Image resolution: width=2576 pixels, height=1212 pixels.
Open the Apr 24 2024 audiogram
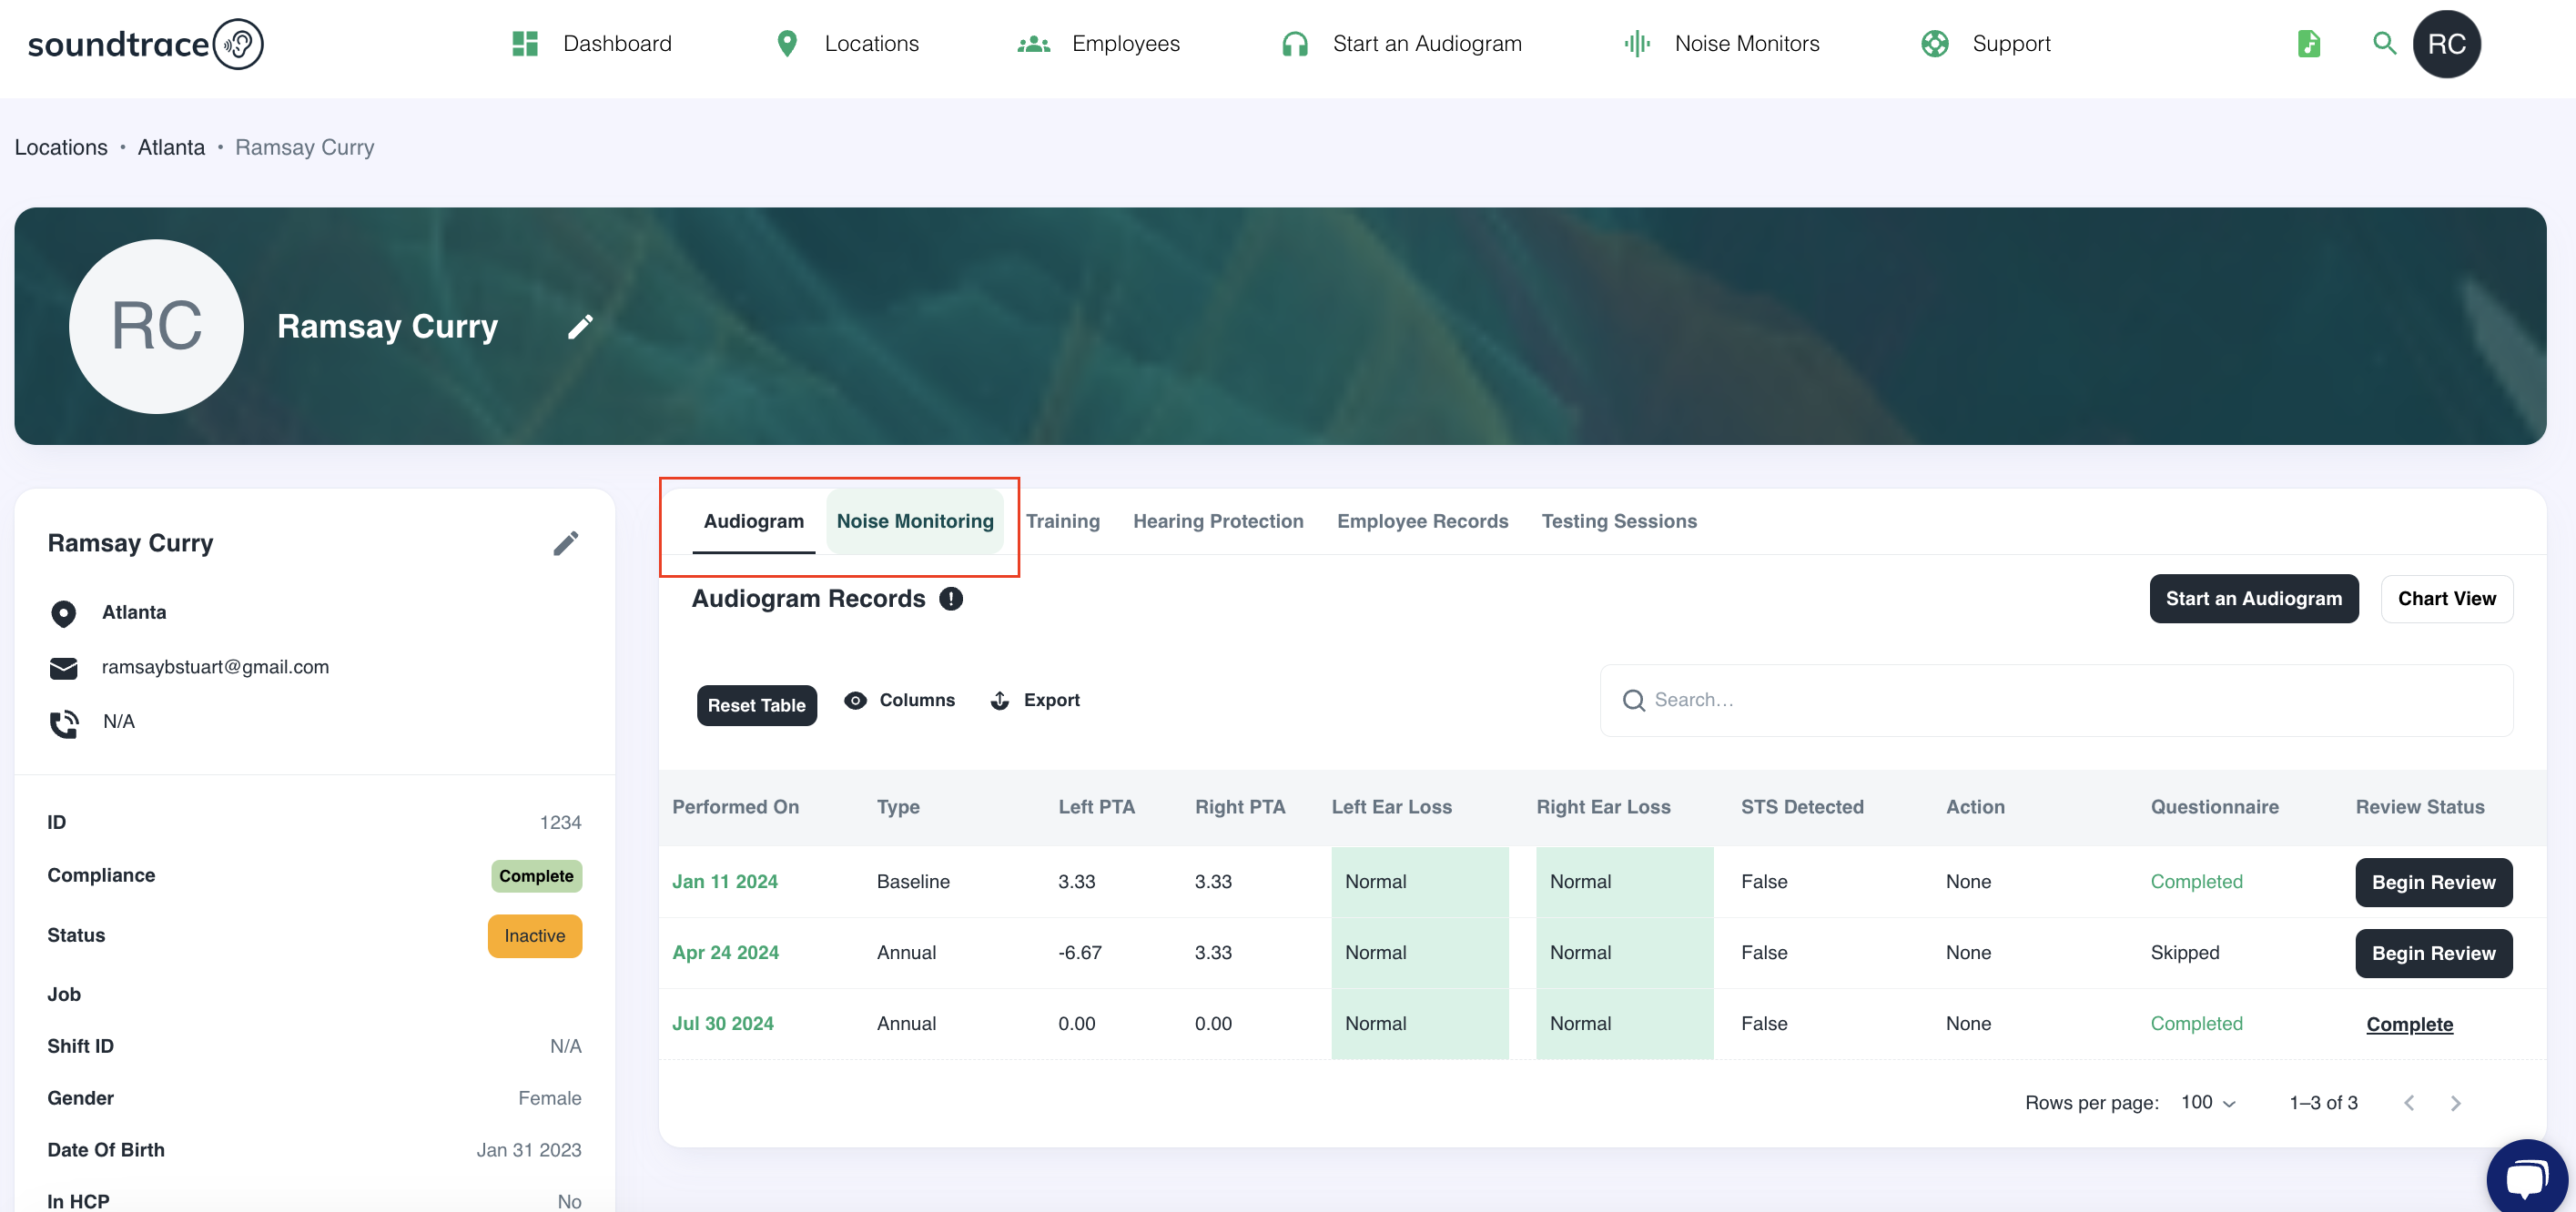(725, 952)
